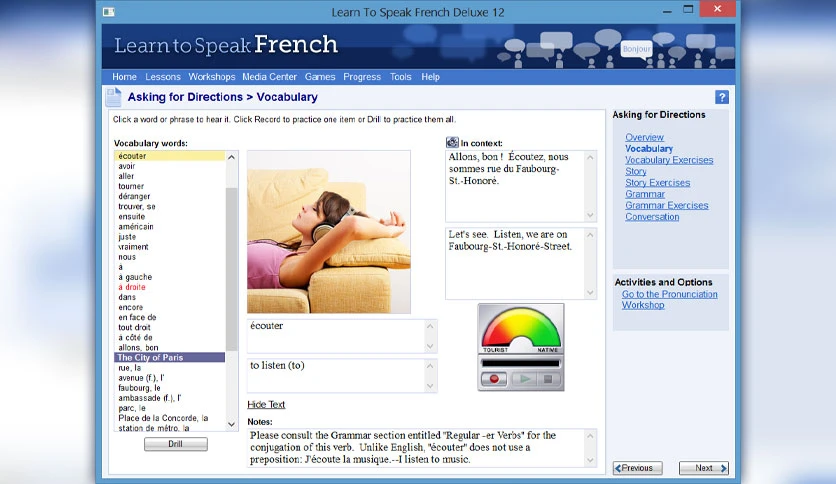Click down arrow of English context box
The image size is (836, 484).
pos(590,292)
